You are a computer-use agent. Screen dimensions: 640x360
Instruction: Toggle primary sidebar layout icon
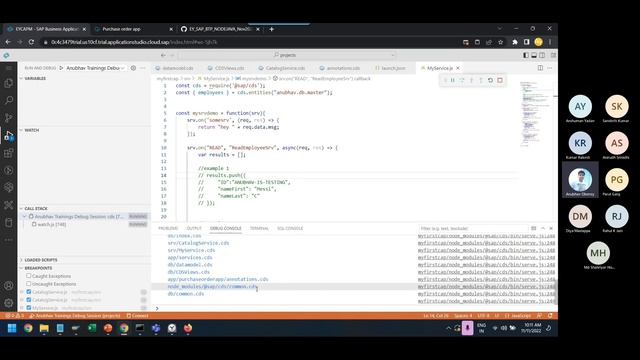tap(526, 55)
